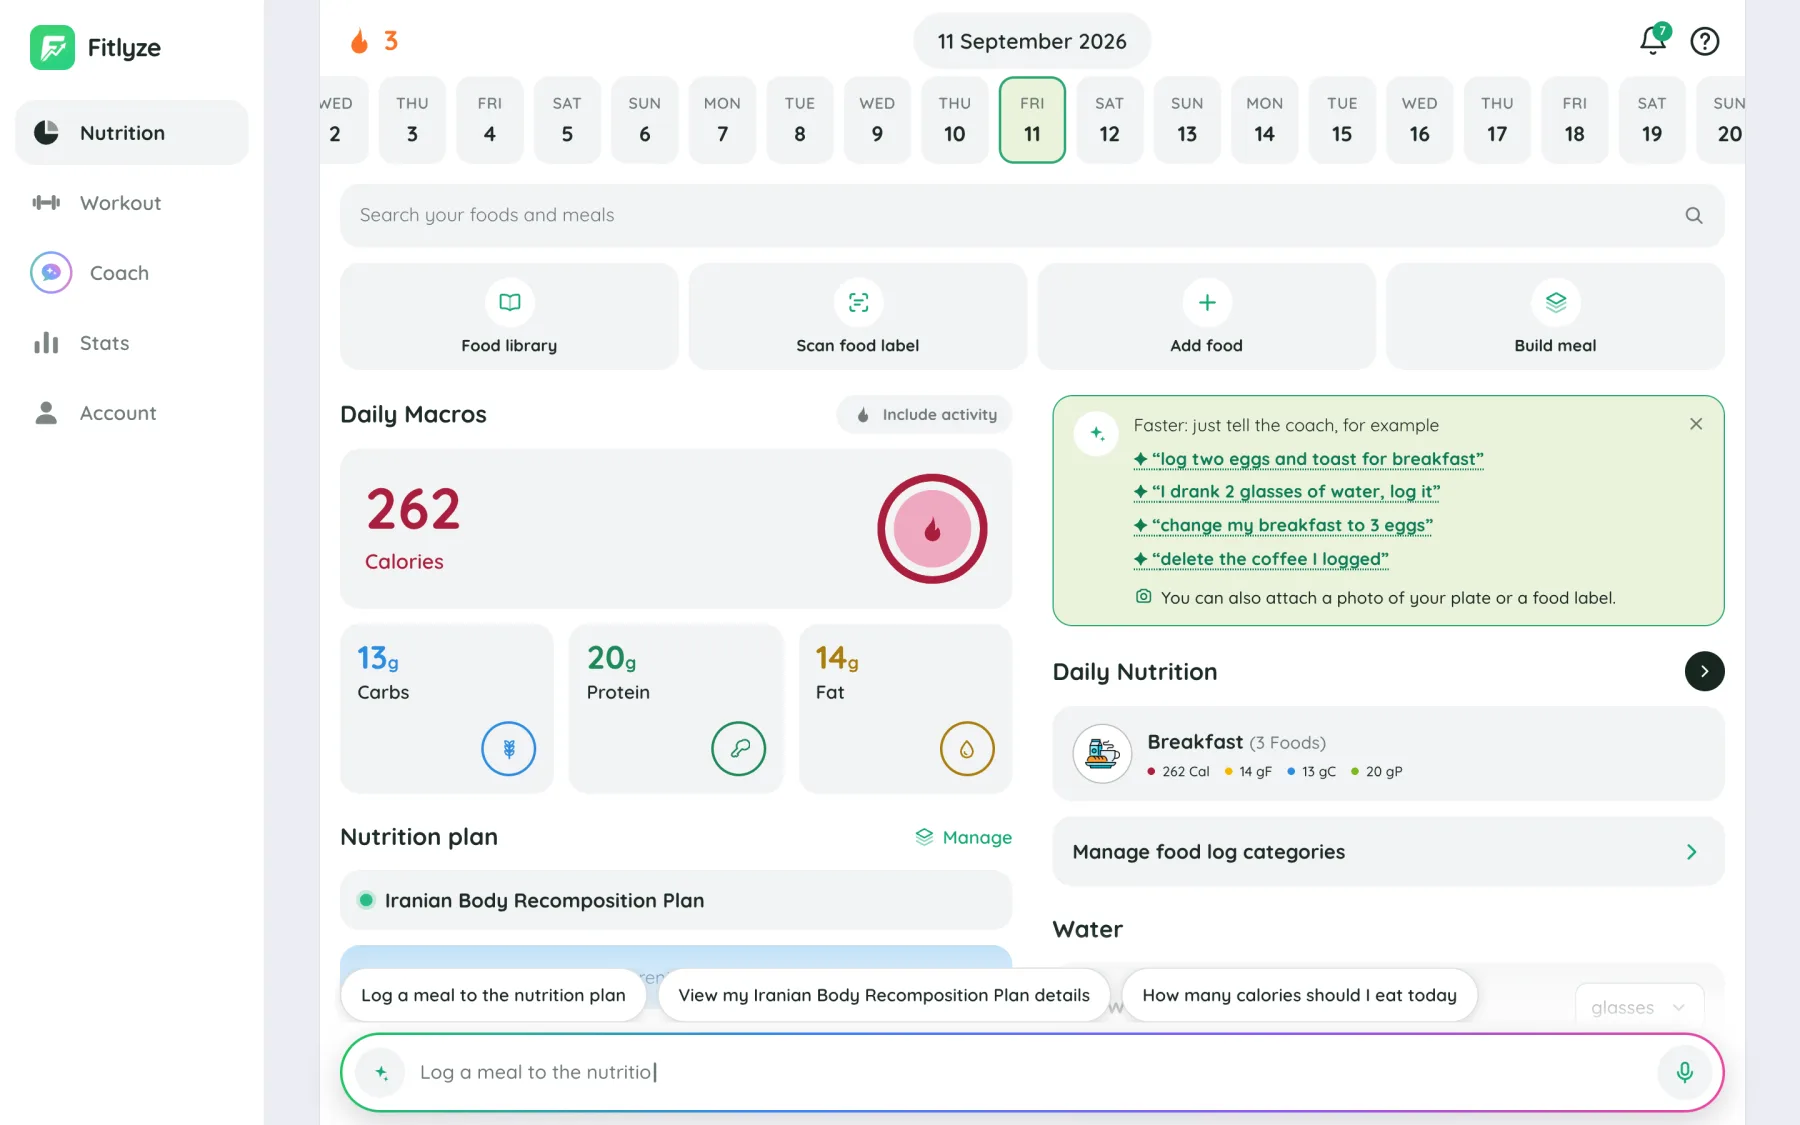This screenshot has height=1125, width=1800.
Task: Choose "How many calories should I eat today"
Action: (1299, 995)
